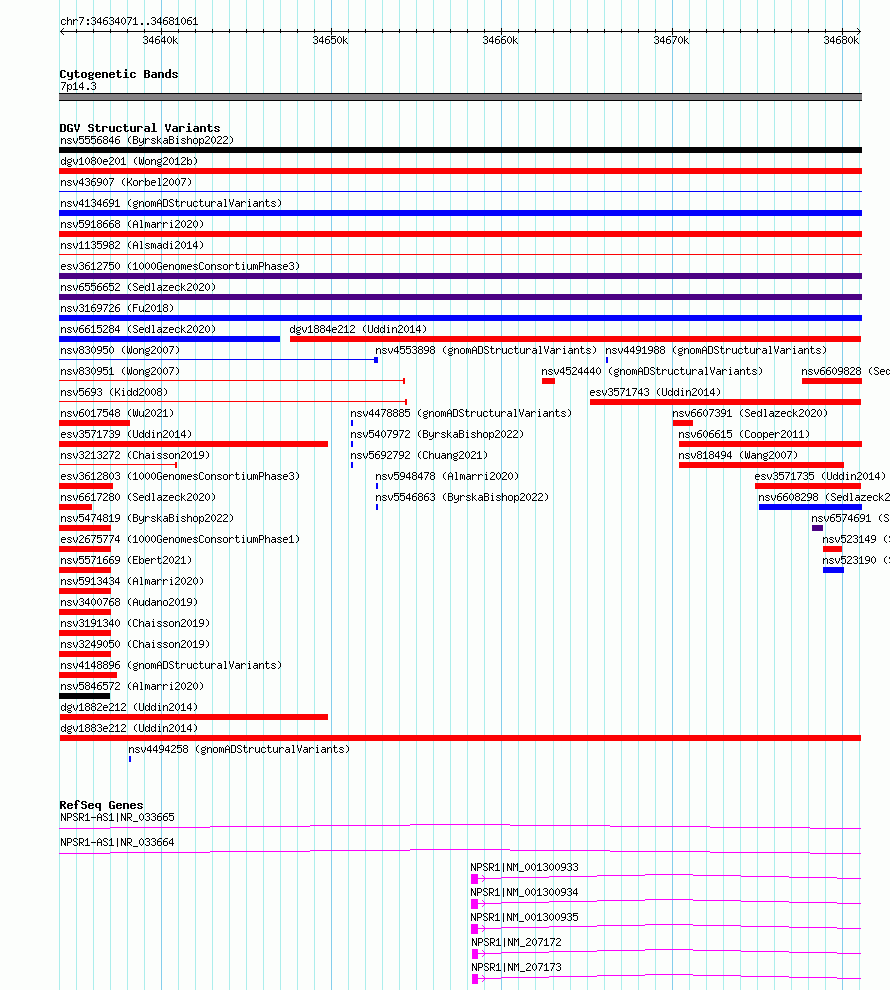Open nsv6556652 (Sedlazeck2020) variant

coord(138,287)
